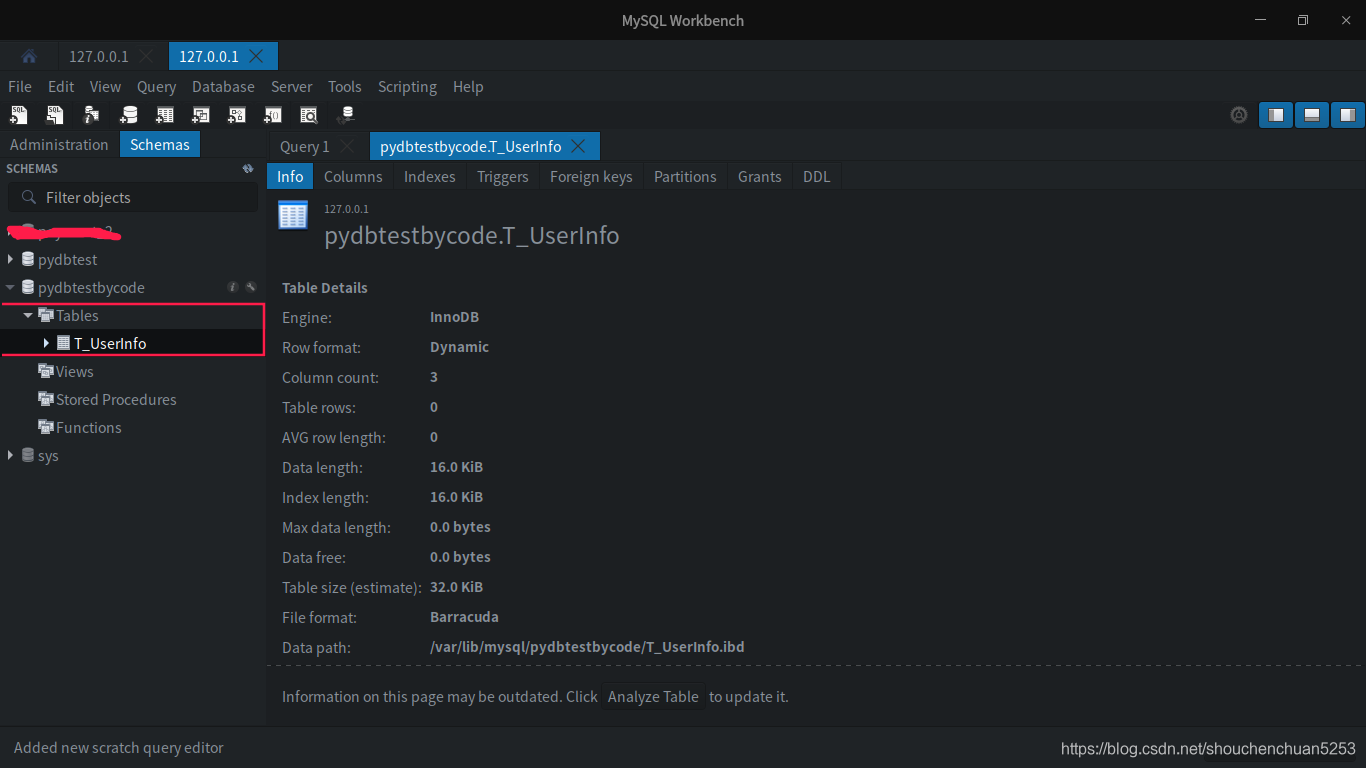This screenshot has height=768, width=1366.
Task: Toggle the right sidebar panel
Action: pyautogui.click(x=1348, y=115)
